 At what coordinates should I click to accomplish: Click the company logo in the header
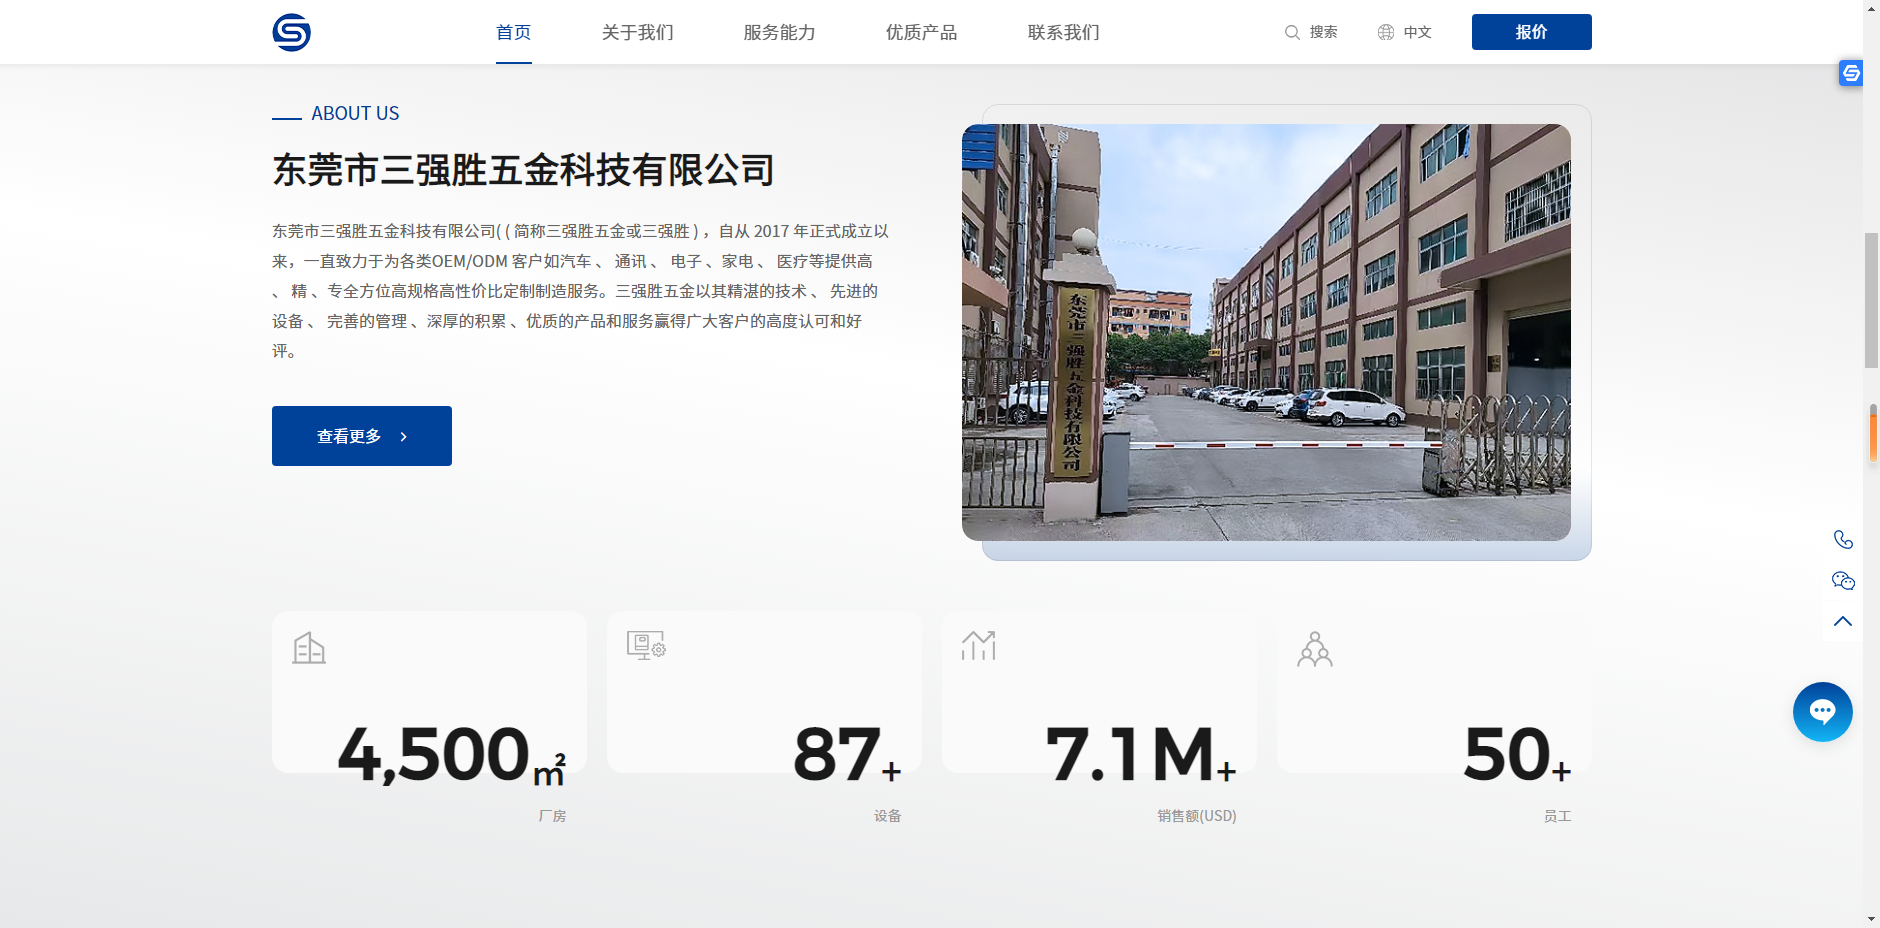pos(292,32)
